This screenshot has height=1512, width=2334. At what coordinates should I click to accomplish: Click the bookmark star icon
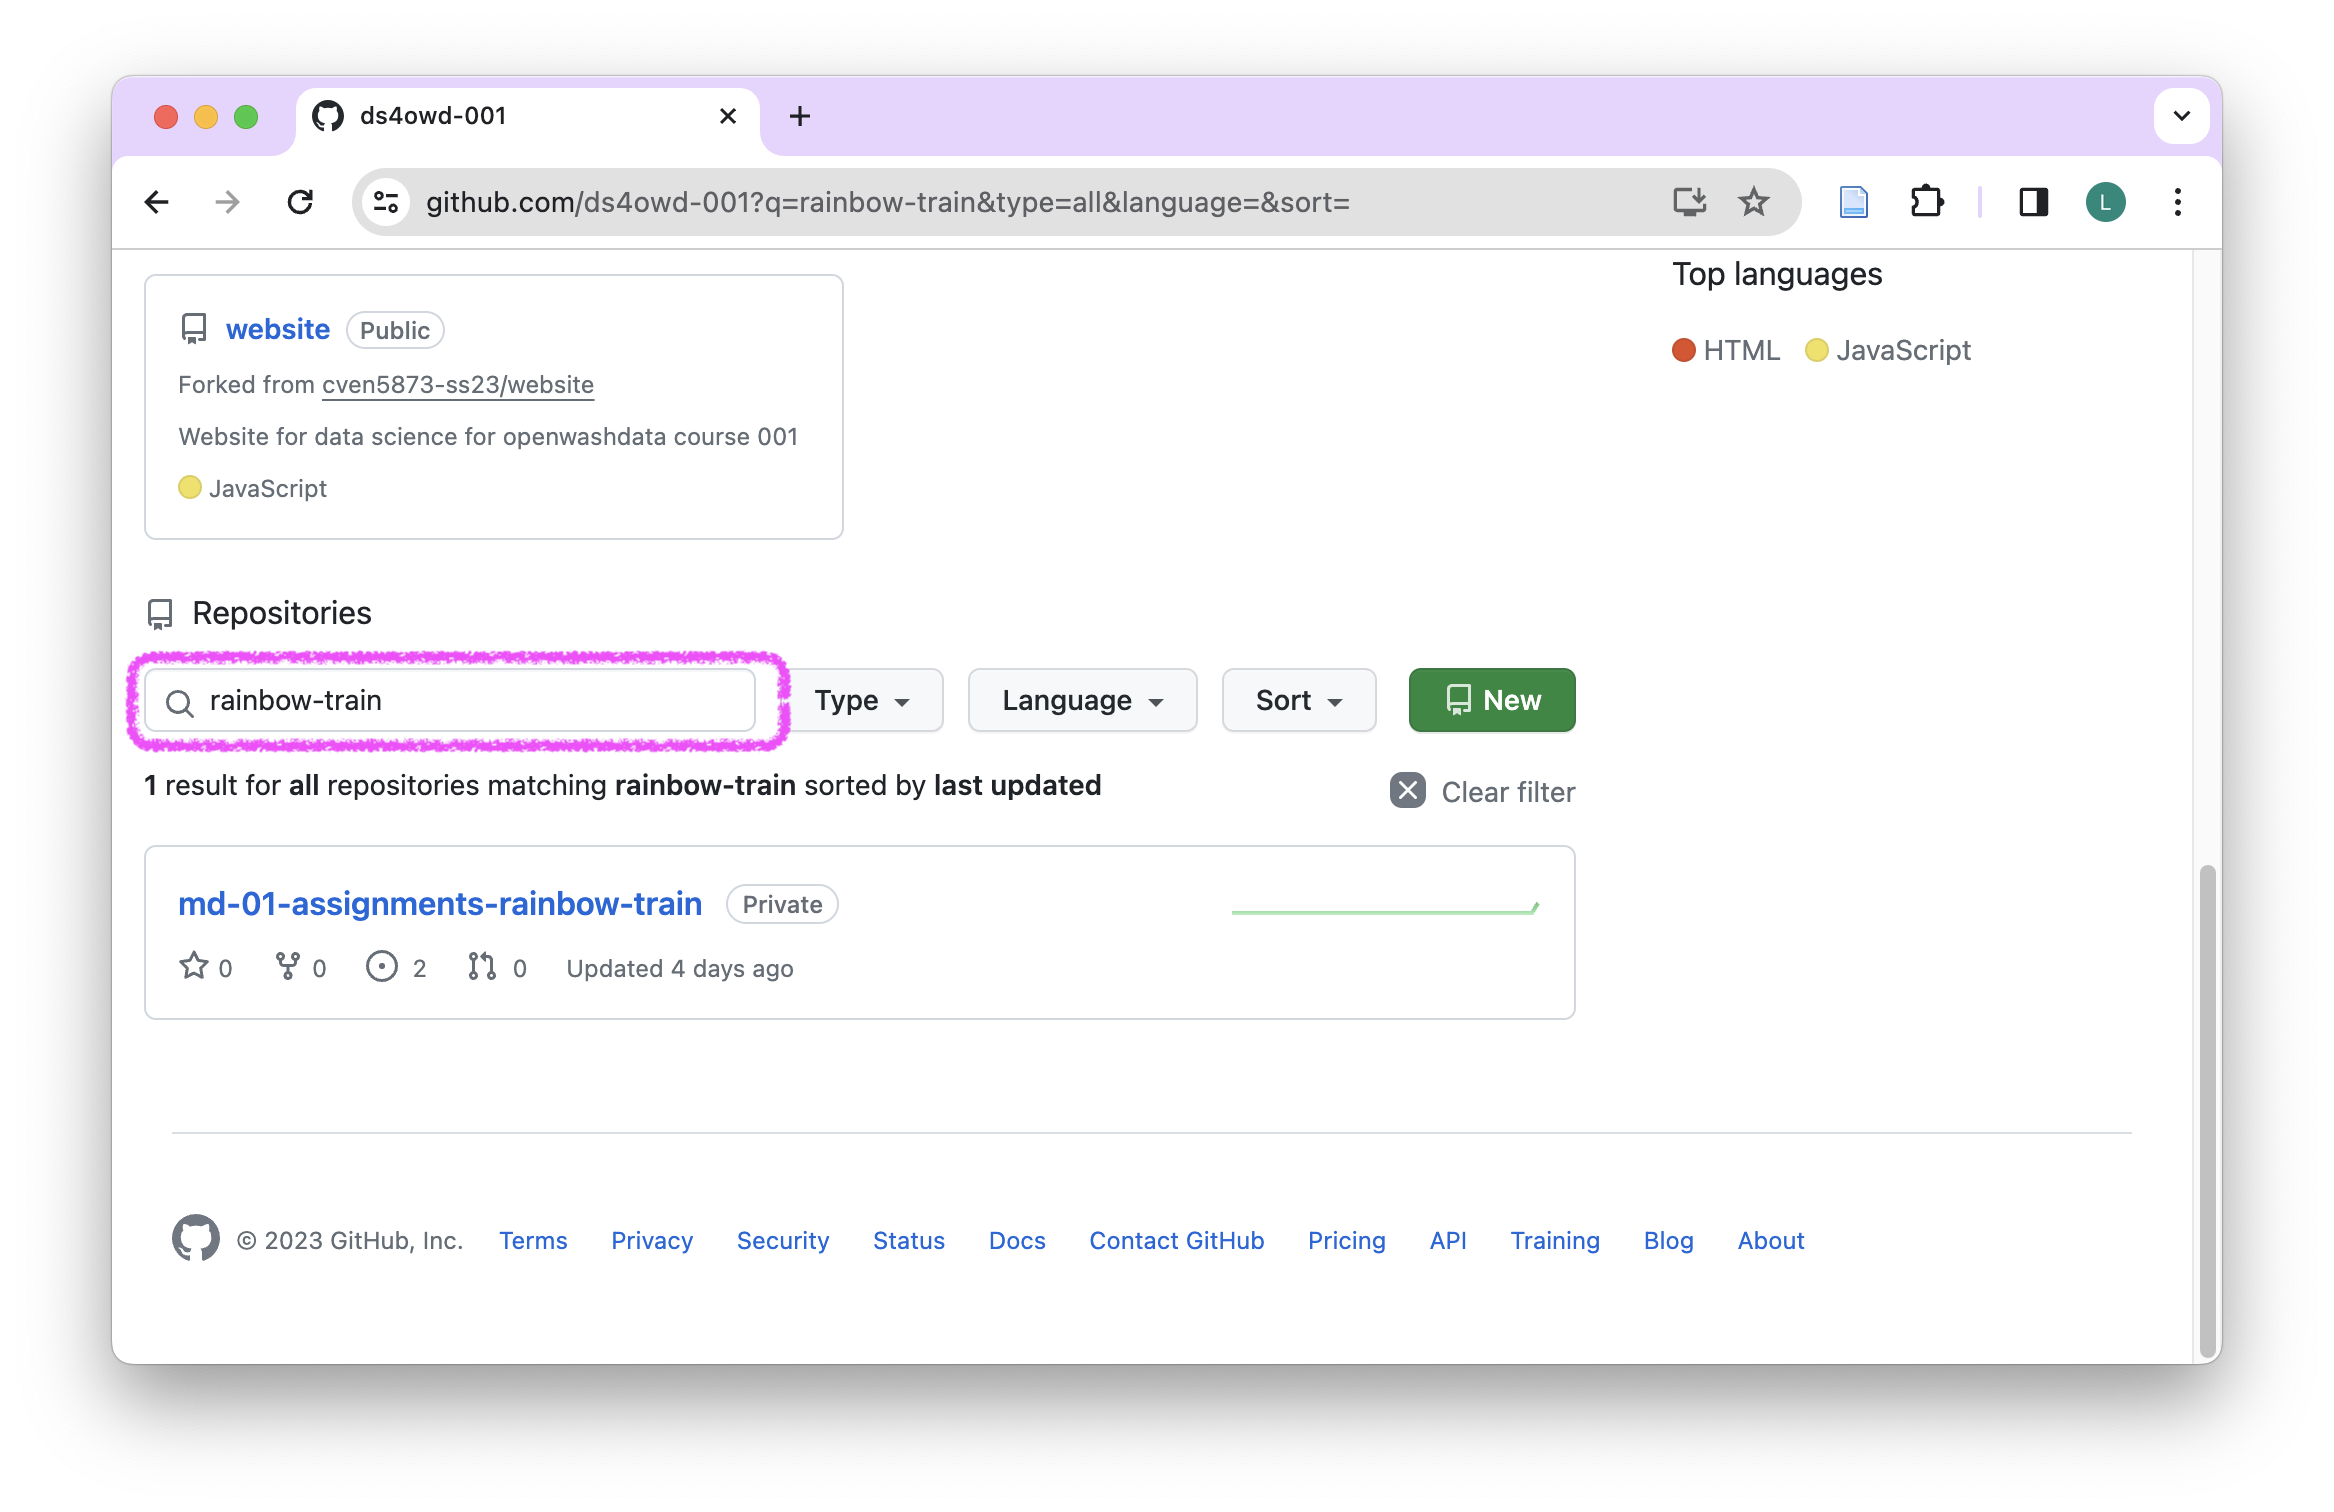pyautogui.click(x=1753, y=202)
